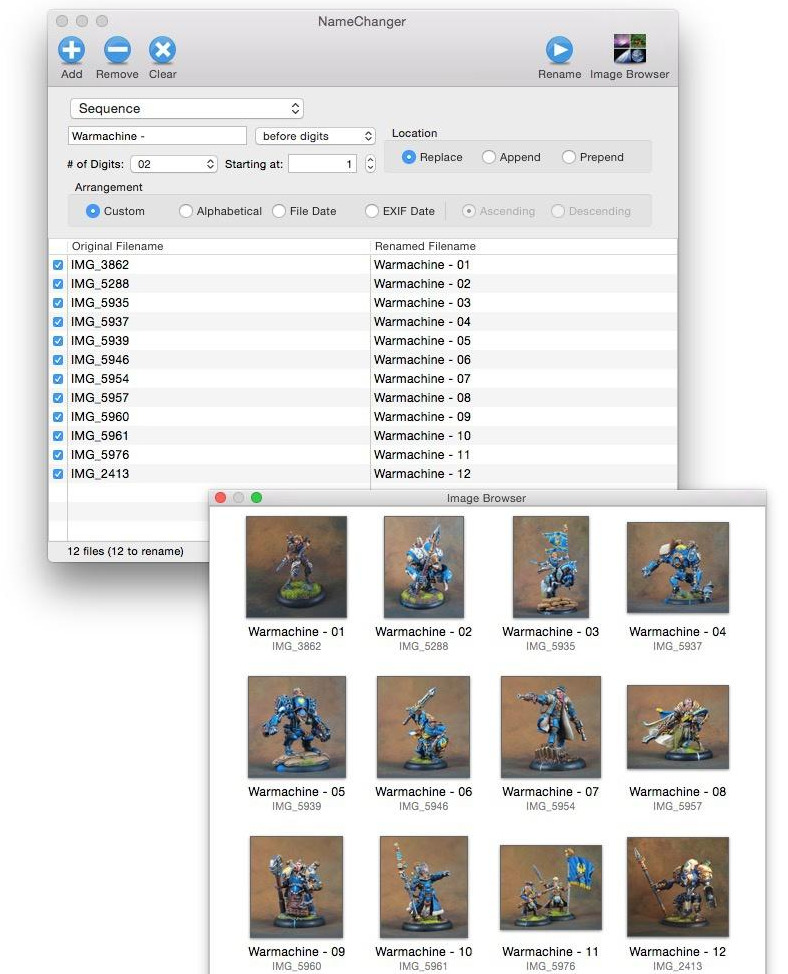Select the Alphabetical arrangement option
The height and width of the screenshot is (974, 788).
185,211
